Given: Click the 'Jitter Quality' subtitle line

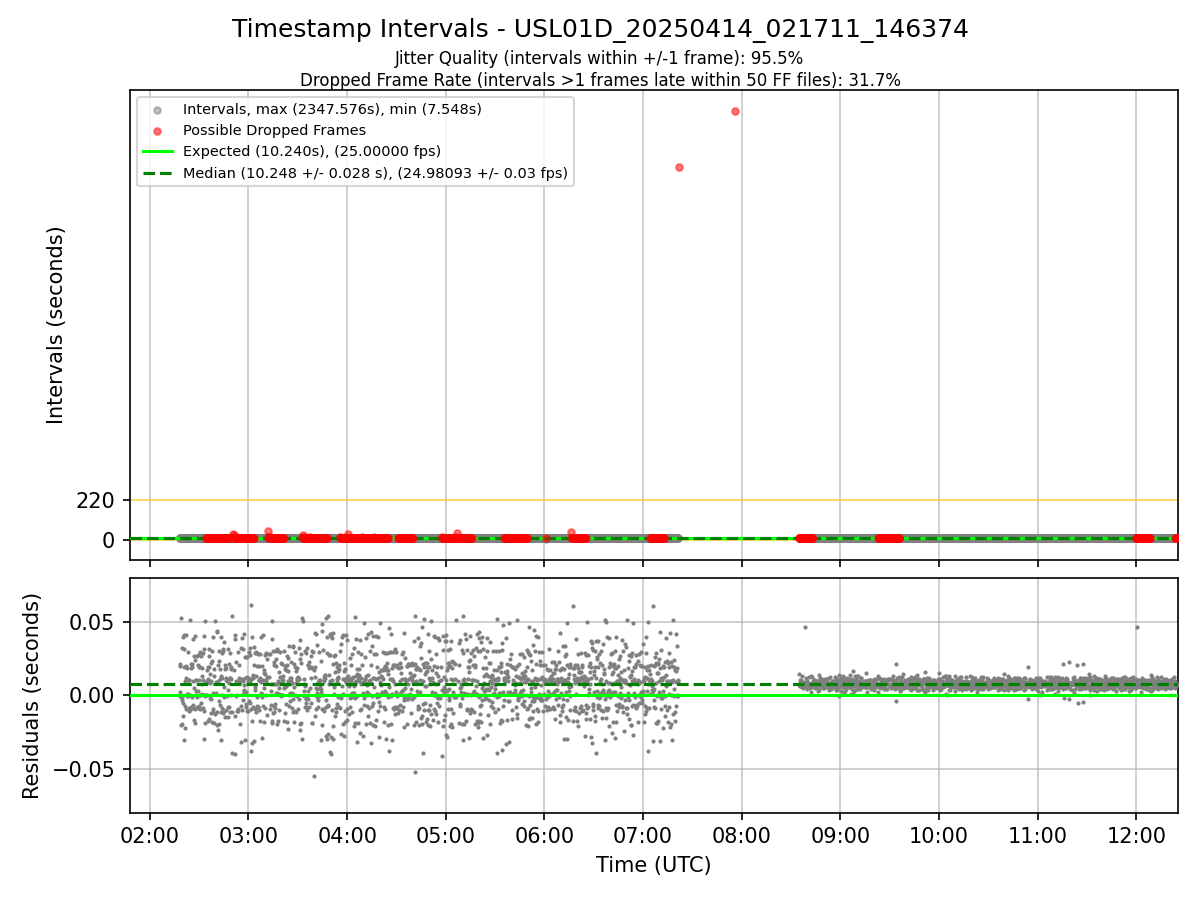Looking at the screenshot, I should tap(599, 58).
